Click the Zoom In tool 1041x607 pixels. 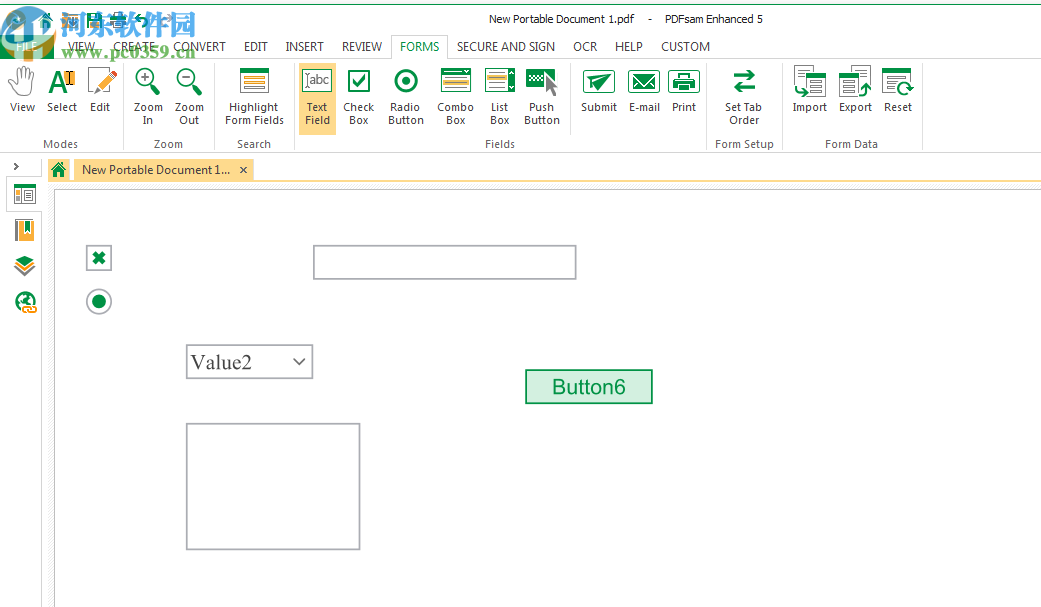[x=147, y=97]
